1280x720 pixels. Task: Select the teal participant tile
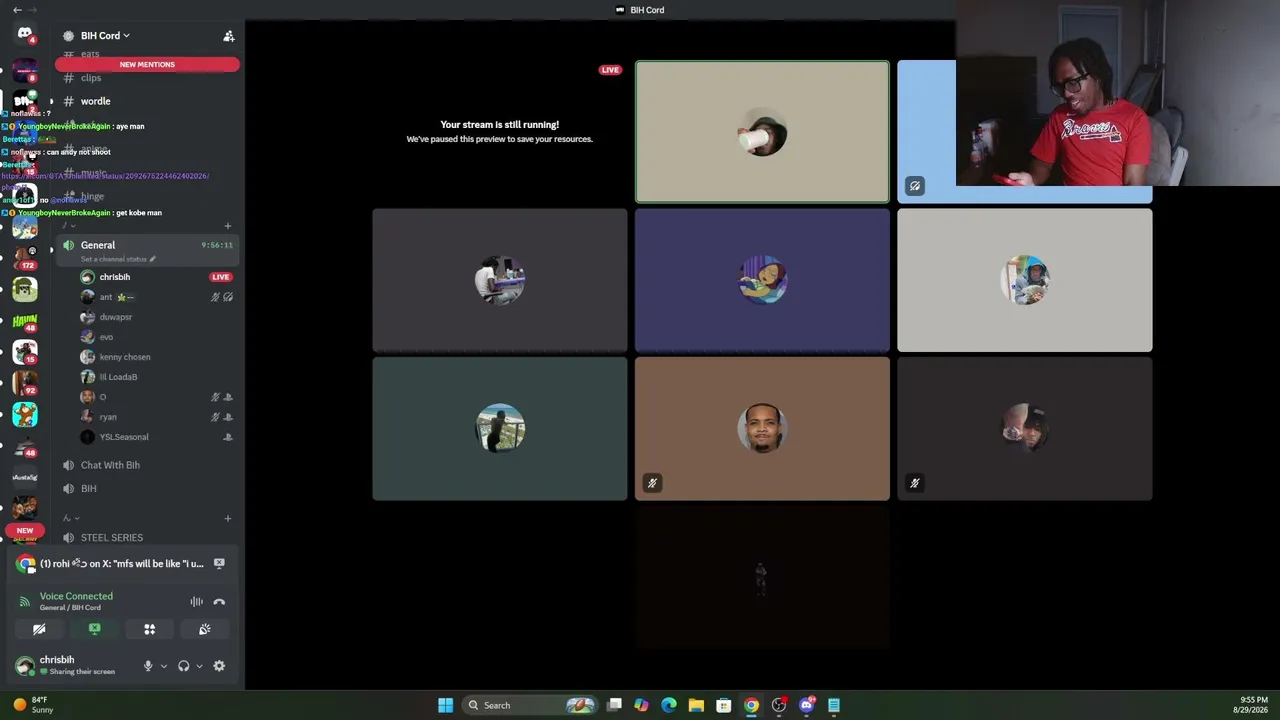pos(500,429)
